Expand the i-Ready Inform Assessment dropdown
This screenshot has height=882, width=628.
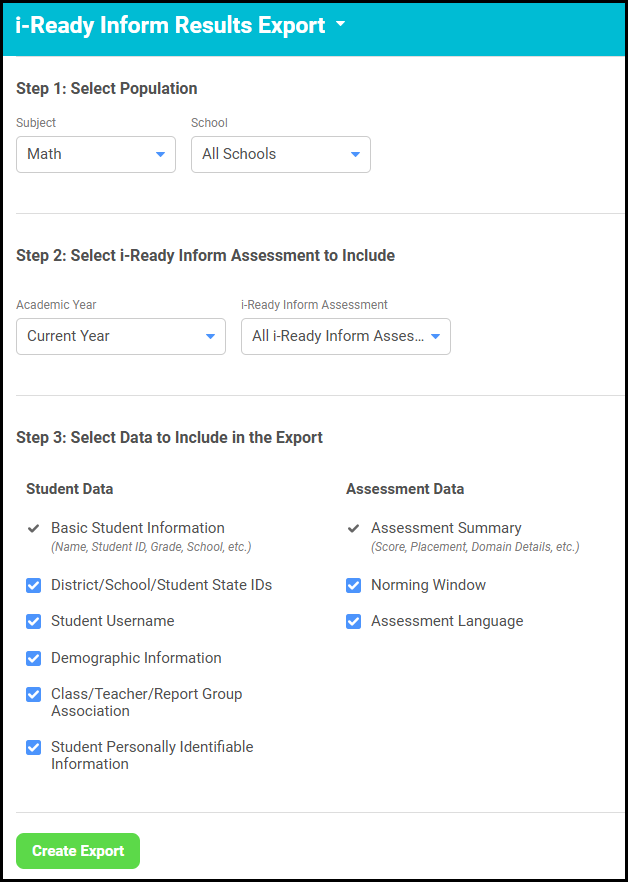[x=346, y=336]
